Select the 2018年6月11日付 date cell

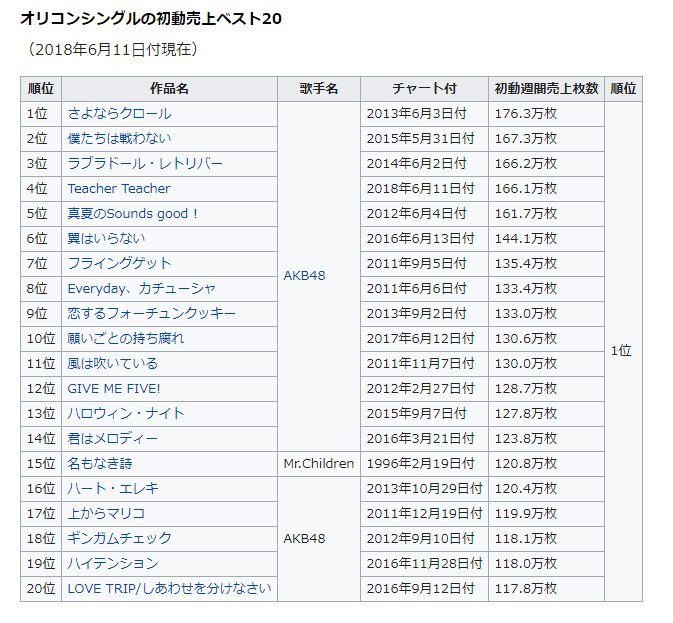click(424, 188)
